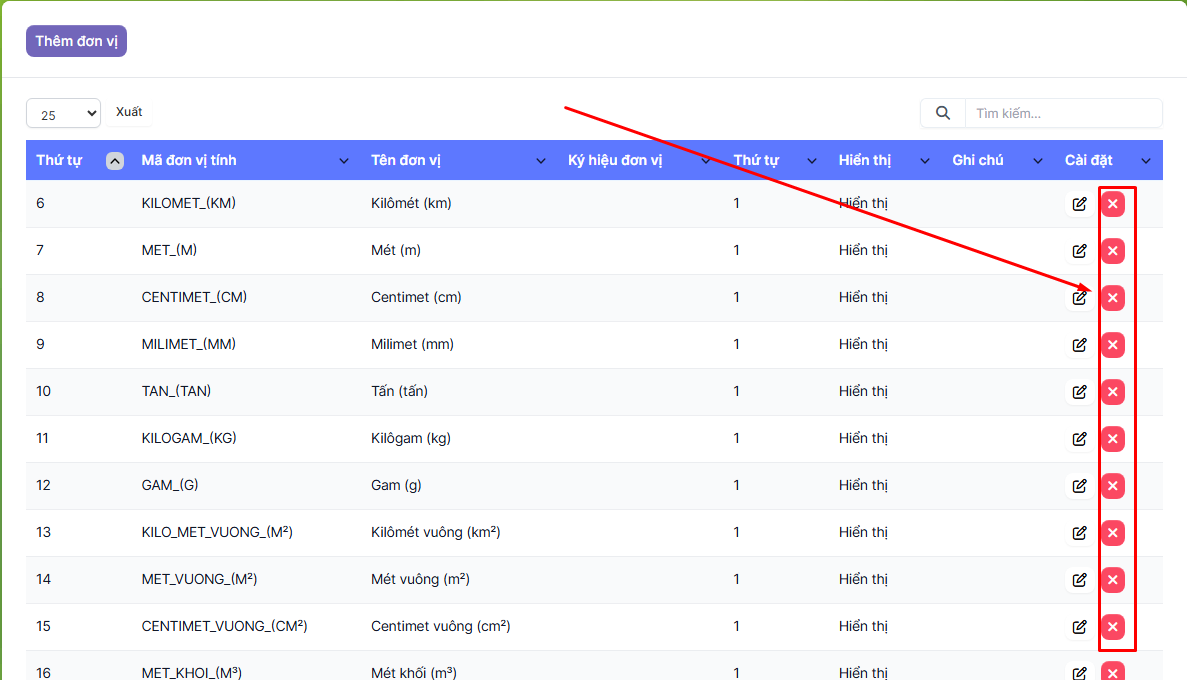The image size is (1187, 680).
Task: Toggle sort on first Thứ tự column
Action: click(x=115, y=161)
